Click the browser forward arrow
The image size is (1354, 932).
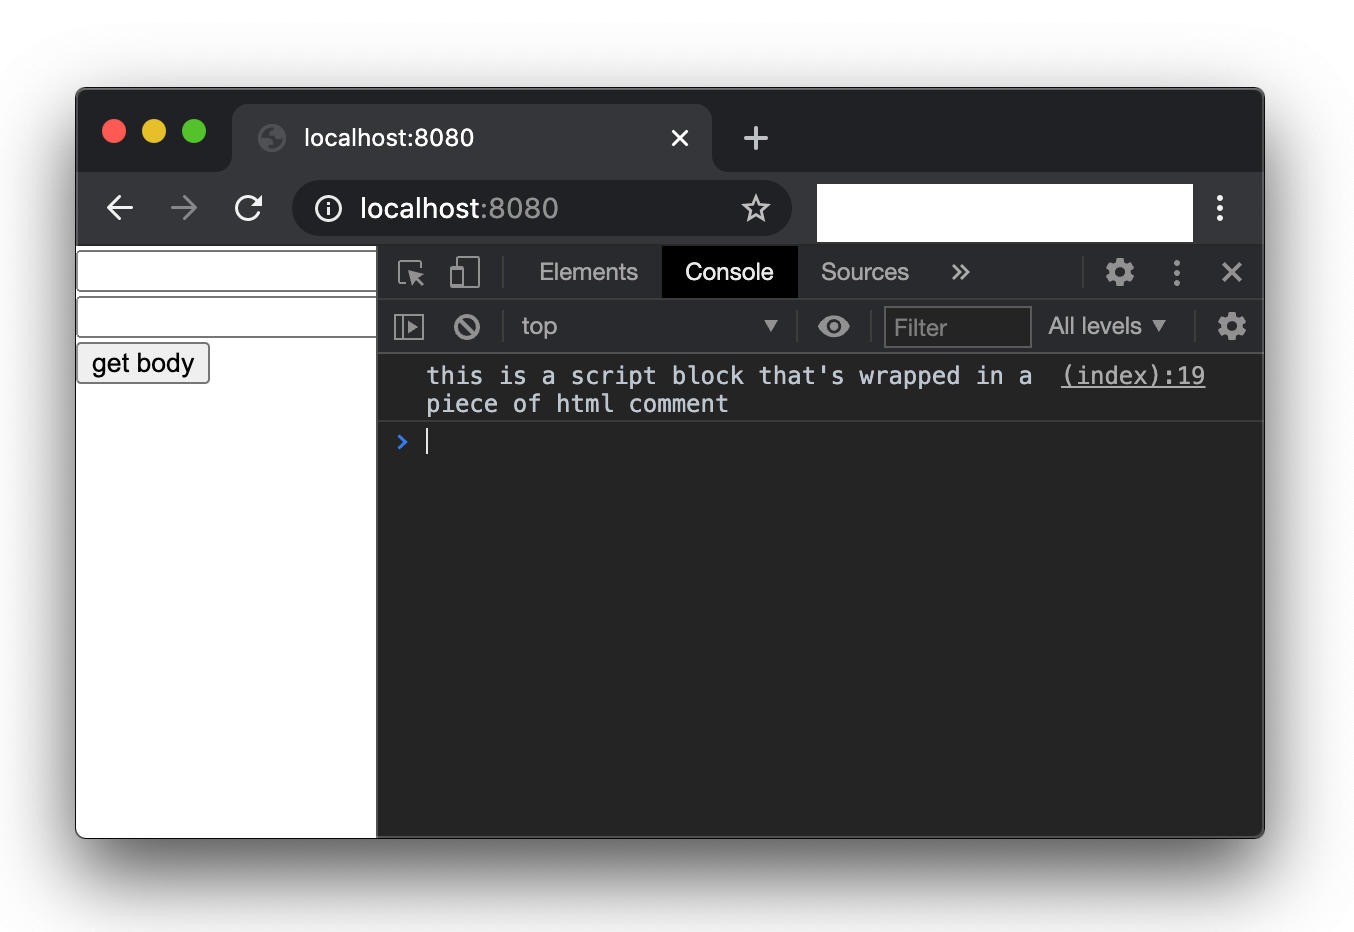pos(184,208)
